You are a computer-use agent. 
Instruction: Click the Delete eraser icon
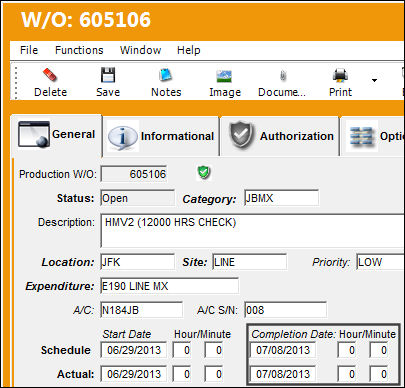tap(50, 76)
